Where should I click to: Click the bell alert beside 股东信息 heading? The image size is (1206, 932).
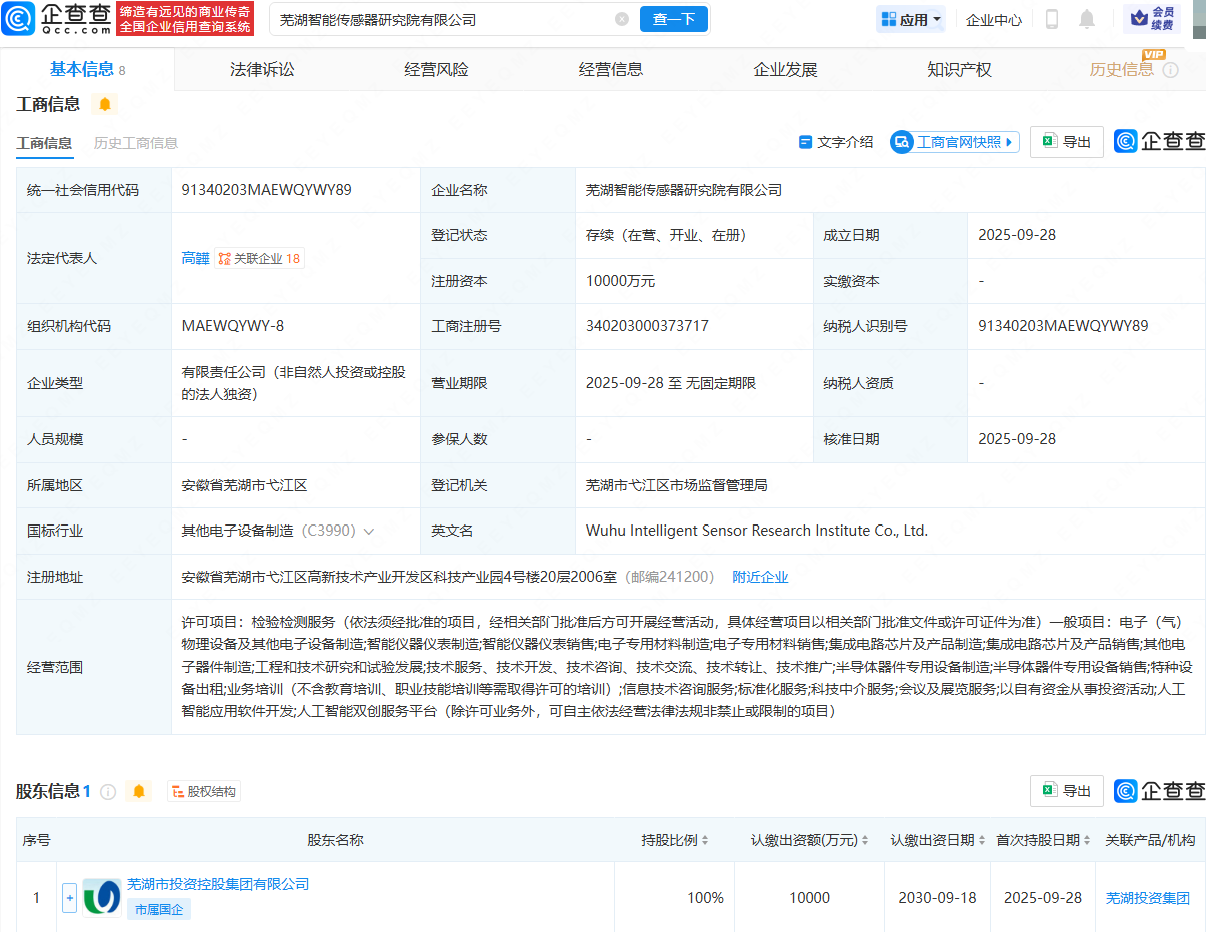tap(139, 791)
